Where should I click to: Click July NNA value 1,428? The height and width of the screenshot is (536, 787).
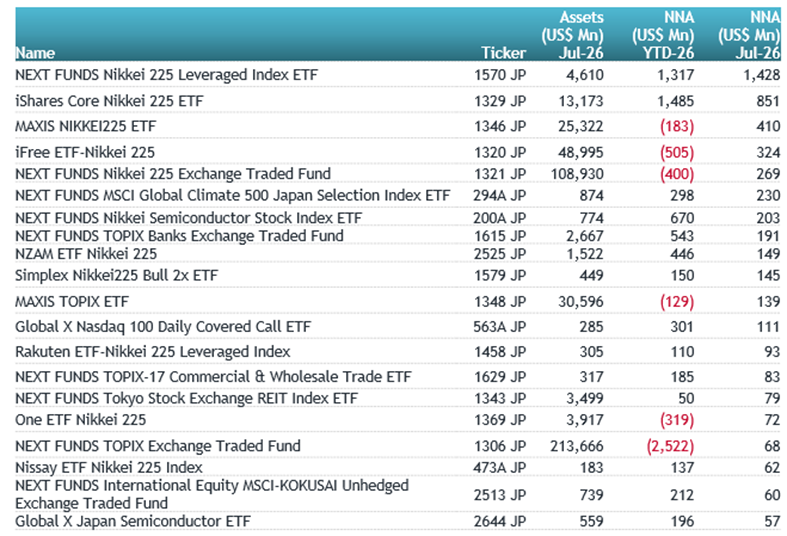[x=762, y=75]
